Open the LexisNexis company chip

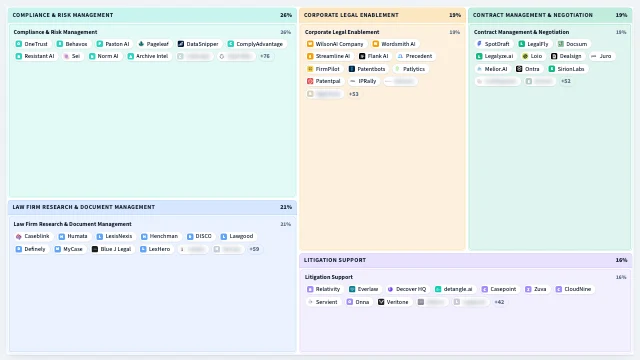114,236
